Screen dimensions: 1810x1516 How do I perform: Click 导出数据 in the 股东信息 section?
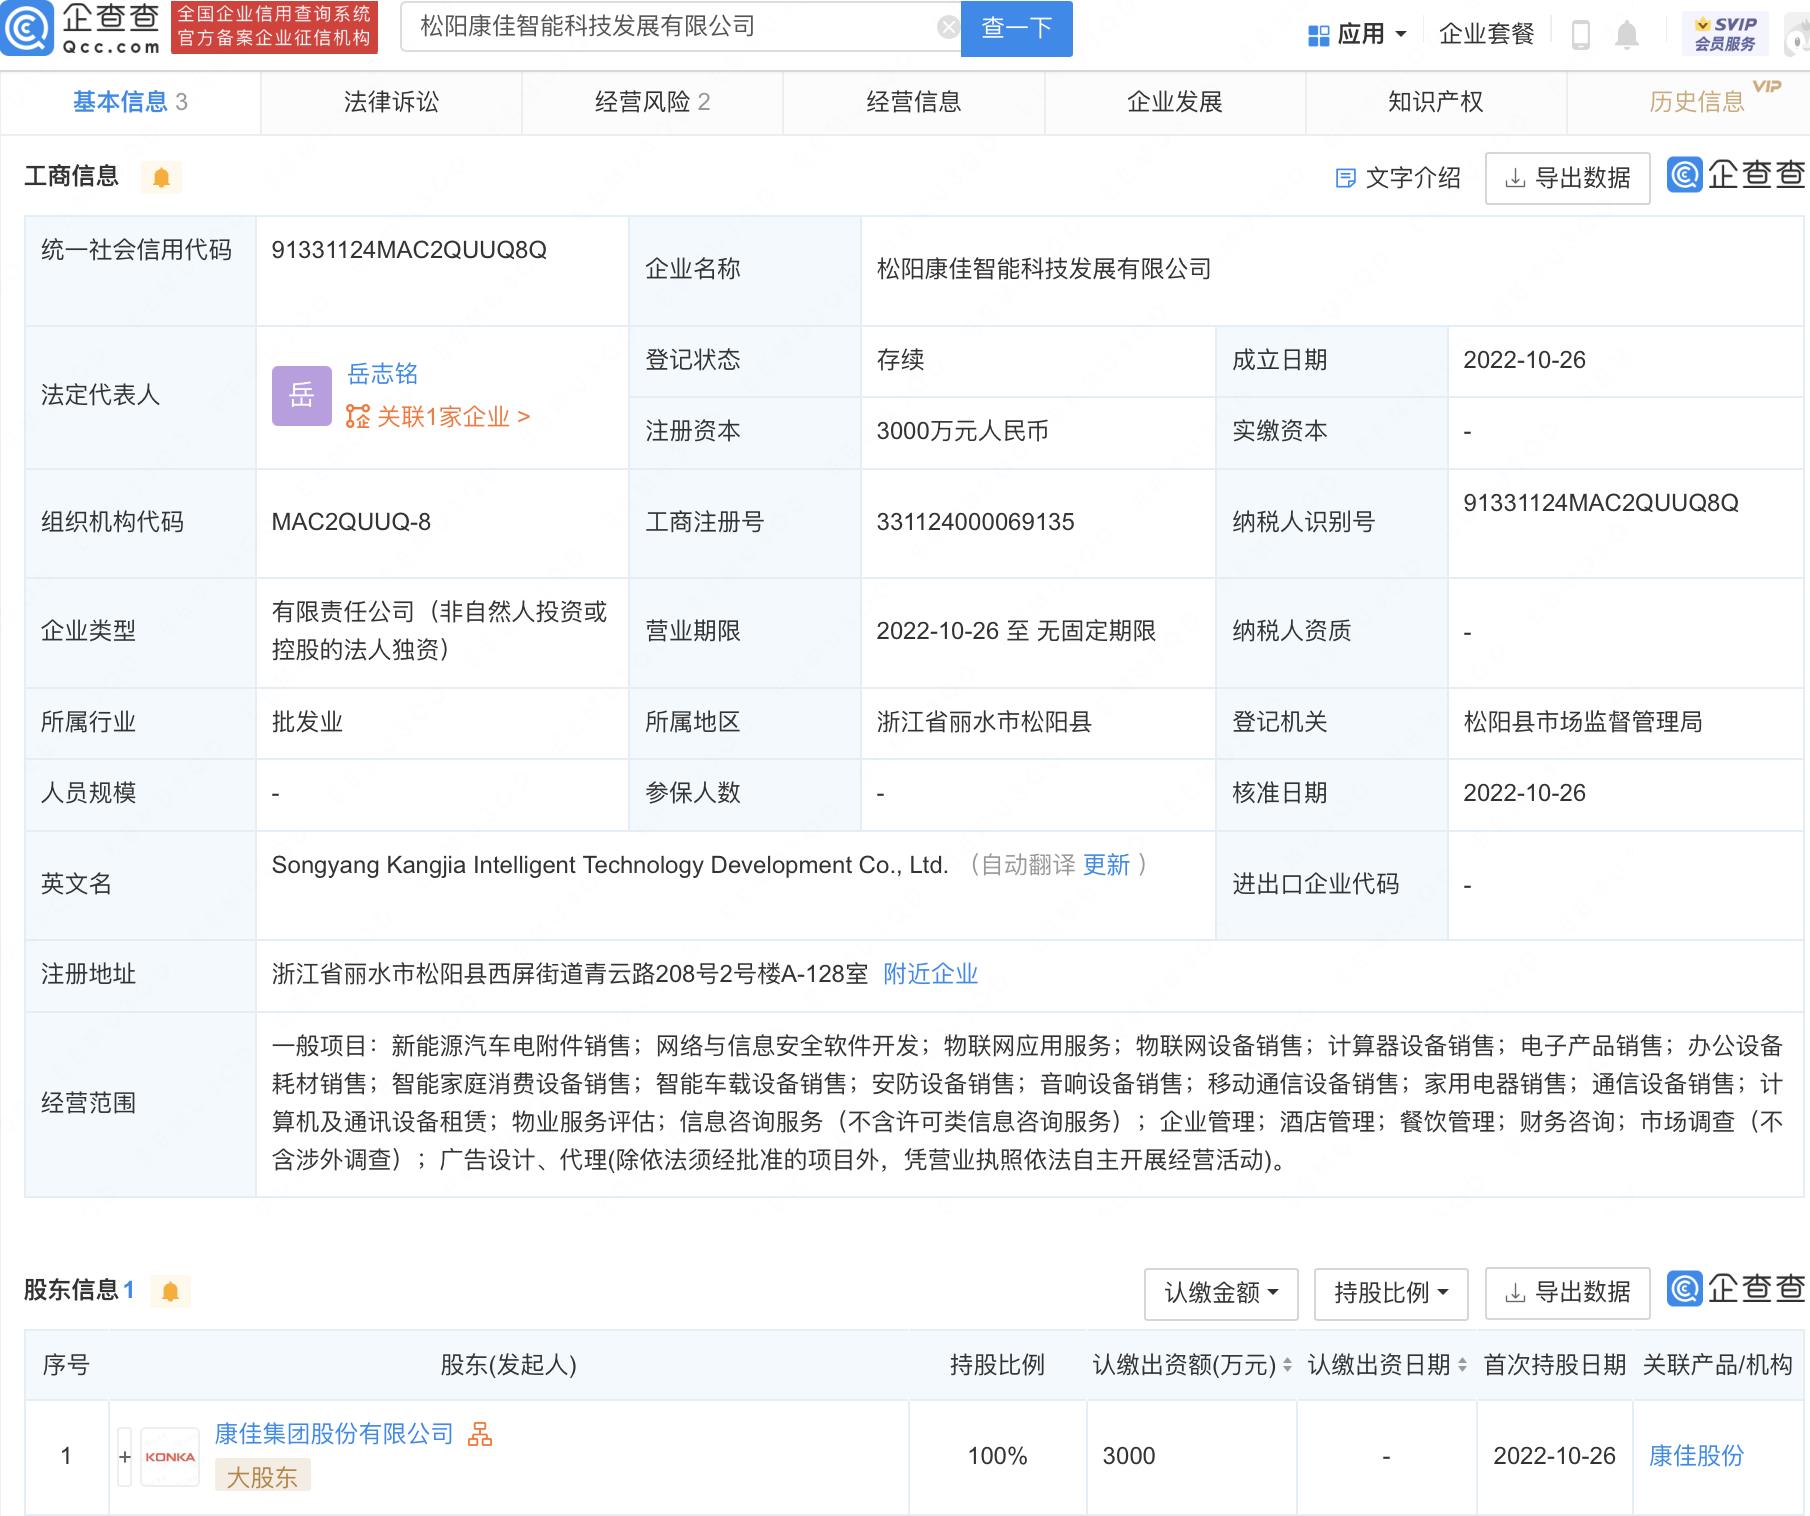click(x=1567, y=1293)
